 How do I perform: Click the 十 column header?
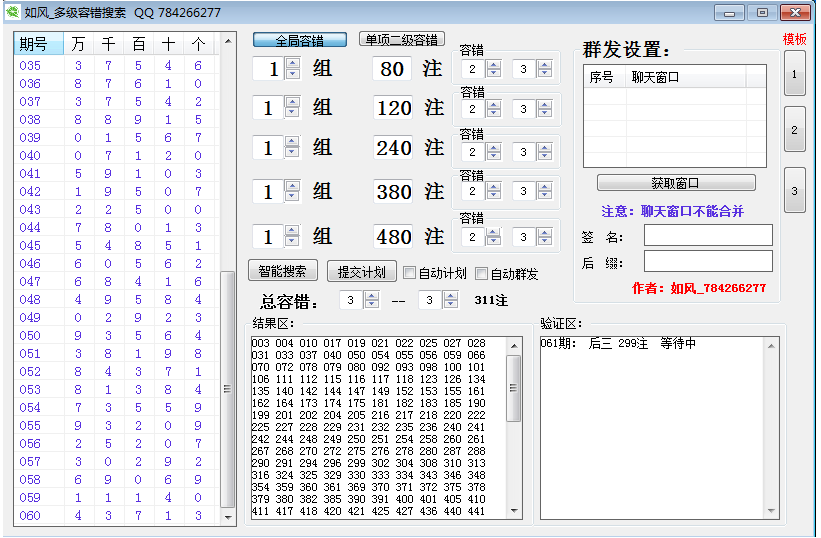(168, 43)
